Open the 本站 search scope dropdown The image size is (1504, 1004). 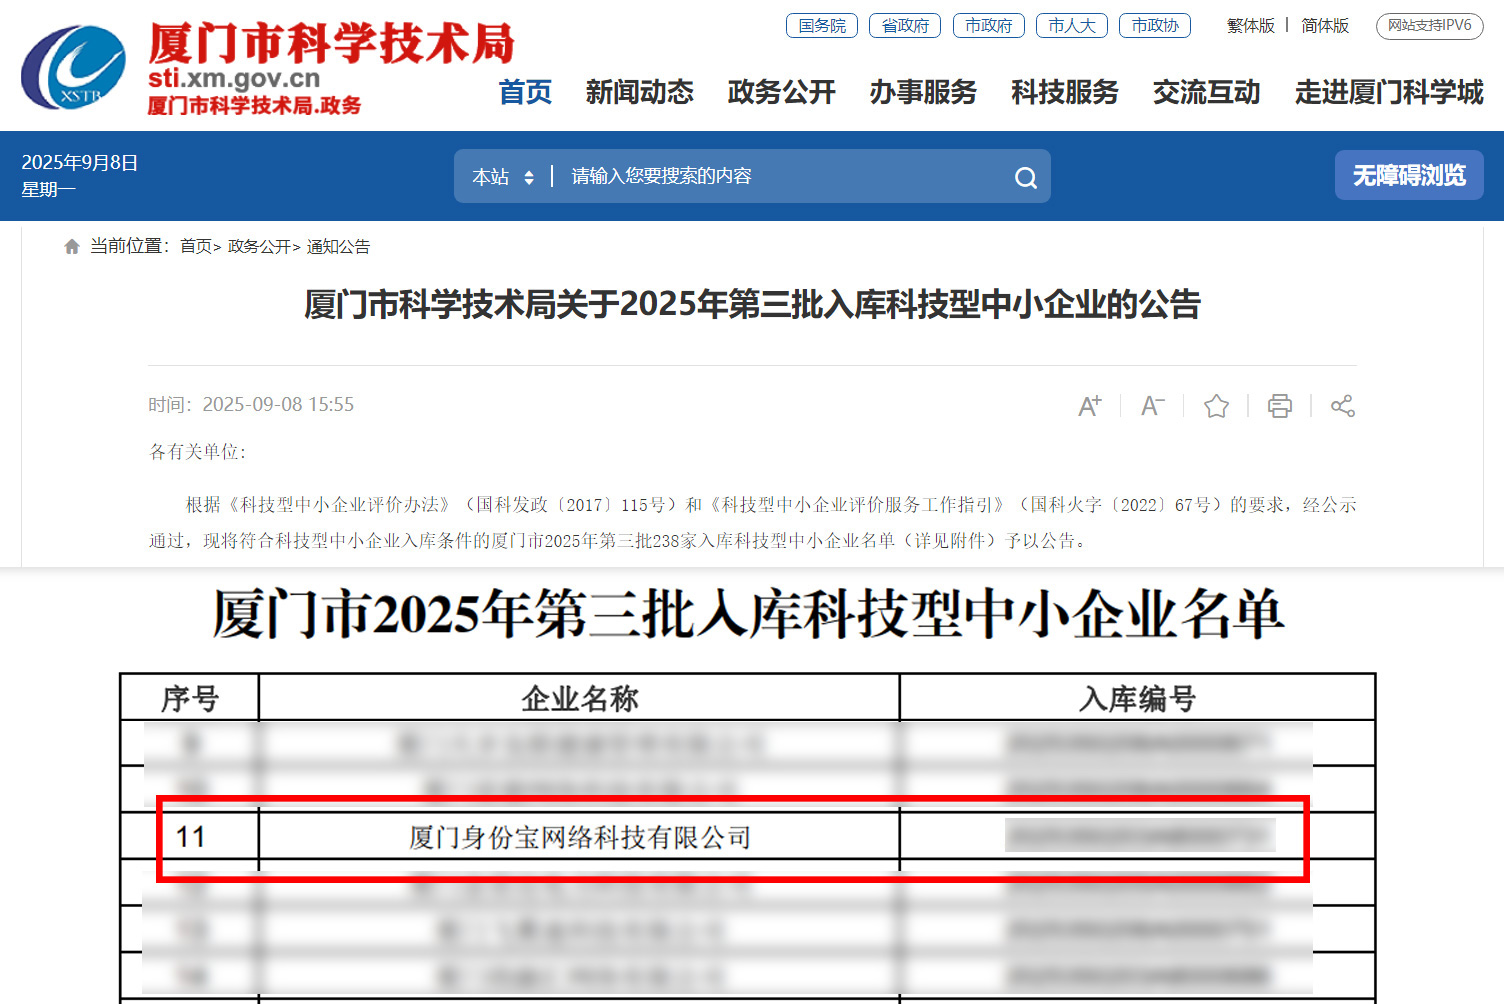[x=503, y=177]
